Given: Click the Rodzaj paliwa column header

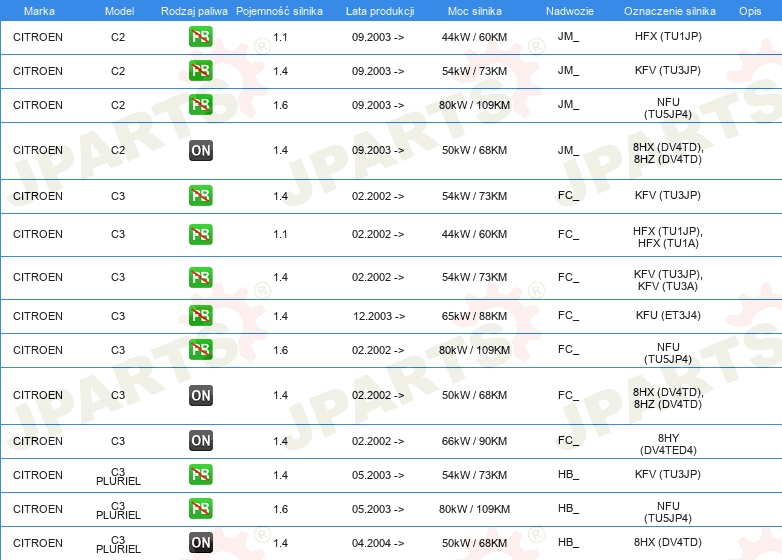Looking at the screenshot, I should [x=194, y=11].
